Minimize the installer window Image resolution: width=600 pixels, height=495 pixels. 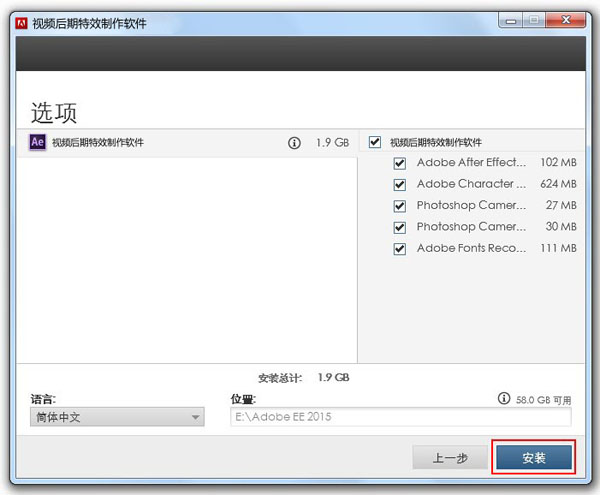coord(510,21)
